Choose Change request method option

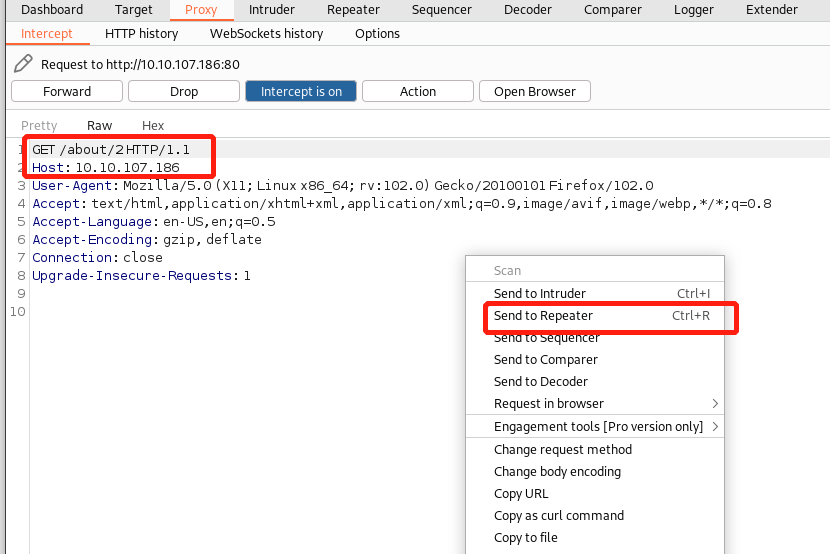(562, 450)
